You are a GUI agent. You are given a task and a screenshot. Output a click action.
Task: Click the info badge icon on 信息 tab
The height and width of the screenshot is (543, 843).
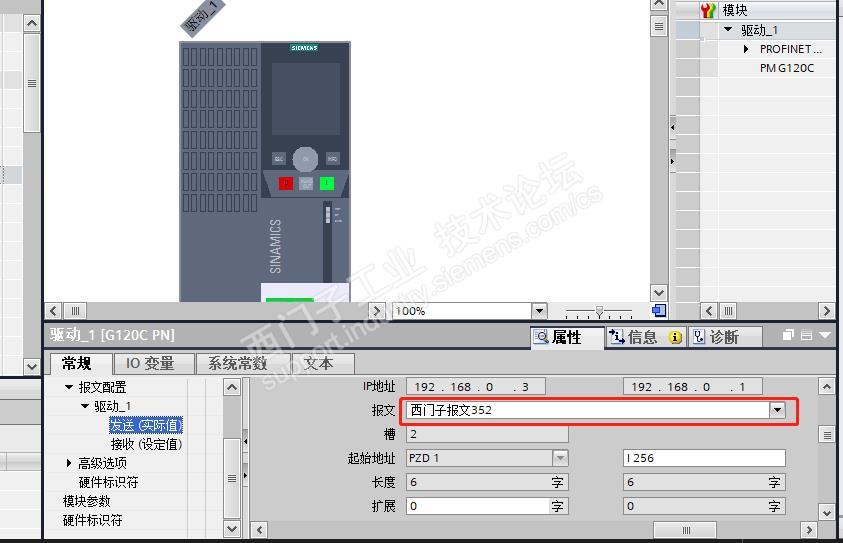(675, 337)
